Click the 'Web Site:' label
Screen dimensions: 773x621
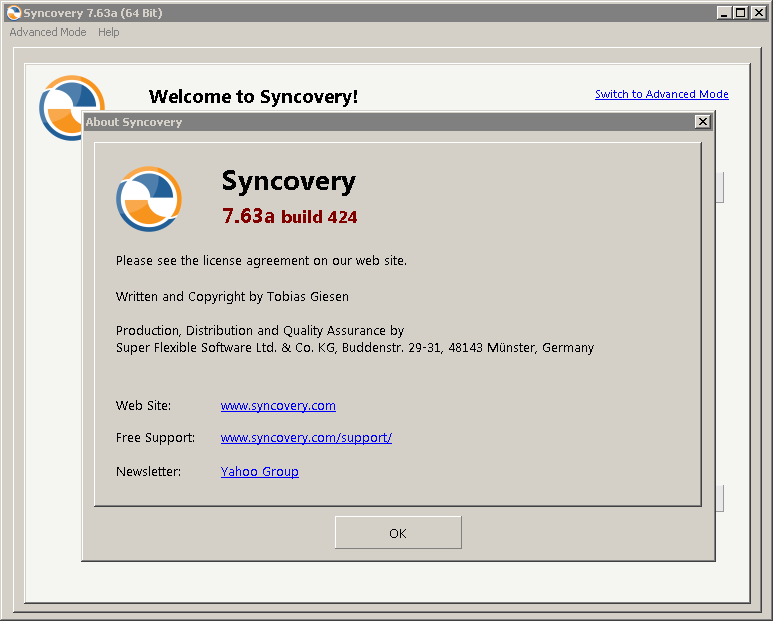tap(143, 406)
